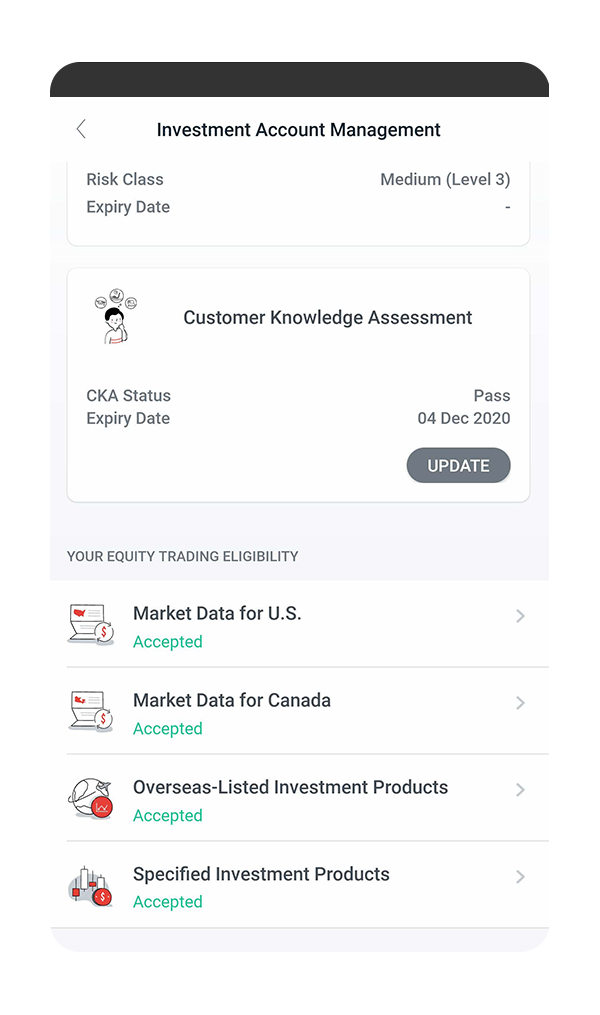Screen dimensions: 600x1015
Task: Tap the Specified Investment Products candlestick icon
Action: pyautogui.click(x=91, y=886)
